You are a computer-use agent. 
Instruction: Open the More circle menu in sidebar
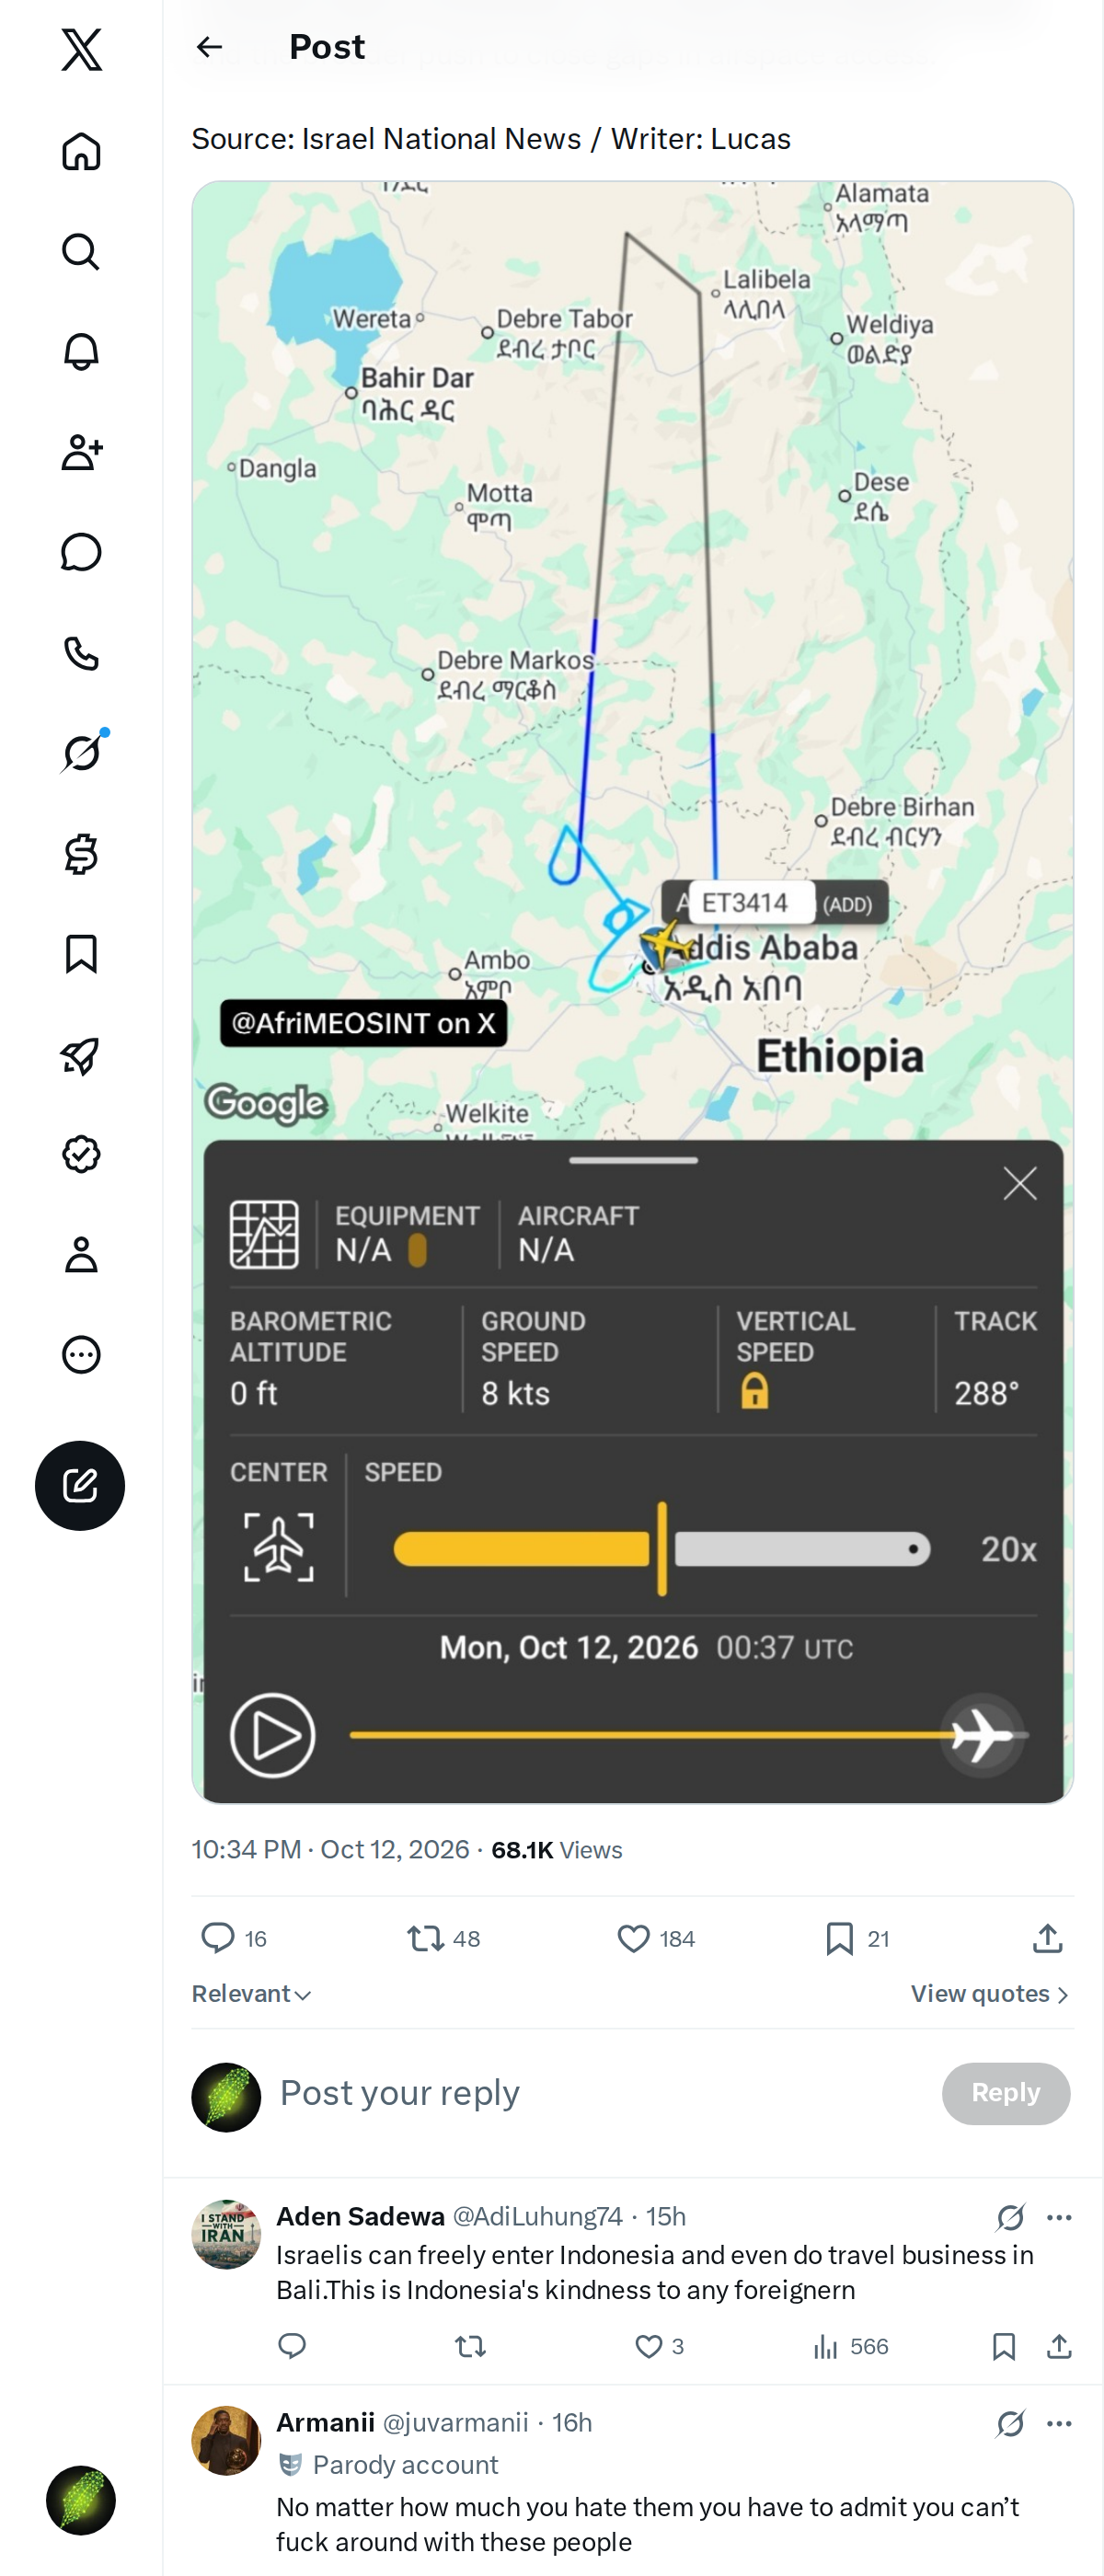point(81,1354)
